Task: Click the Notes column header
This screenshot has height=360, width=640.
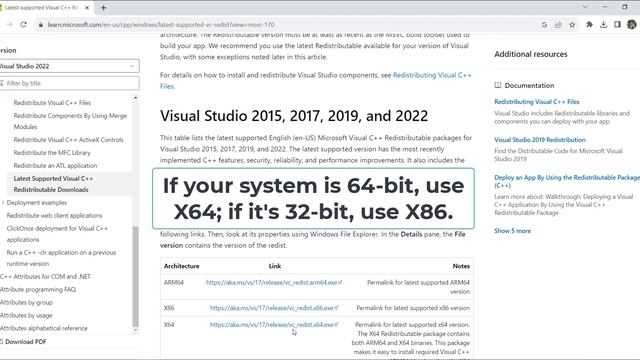Action: [x=461, y=266]
